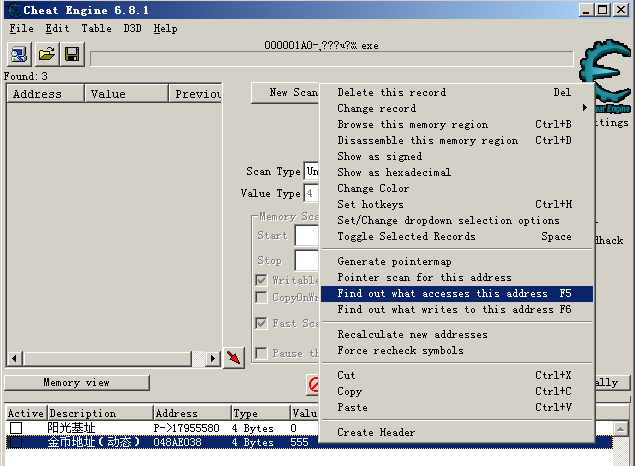635x466 pixels.
Task: Save the table with the floppy icon
Action: [x=72, y=54]
